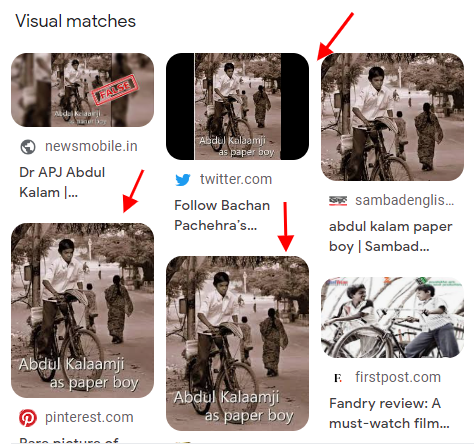The height and width of the screenshot is (447, 474).
Task: Open the firstpost.com source link
Action: (398, 377)
